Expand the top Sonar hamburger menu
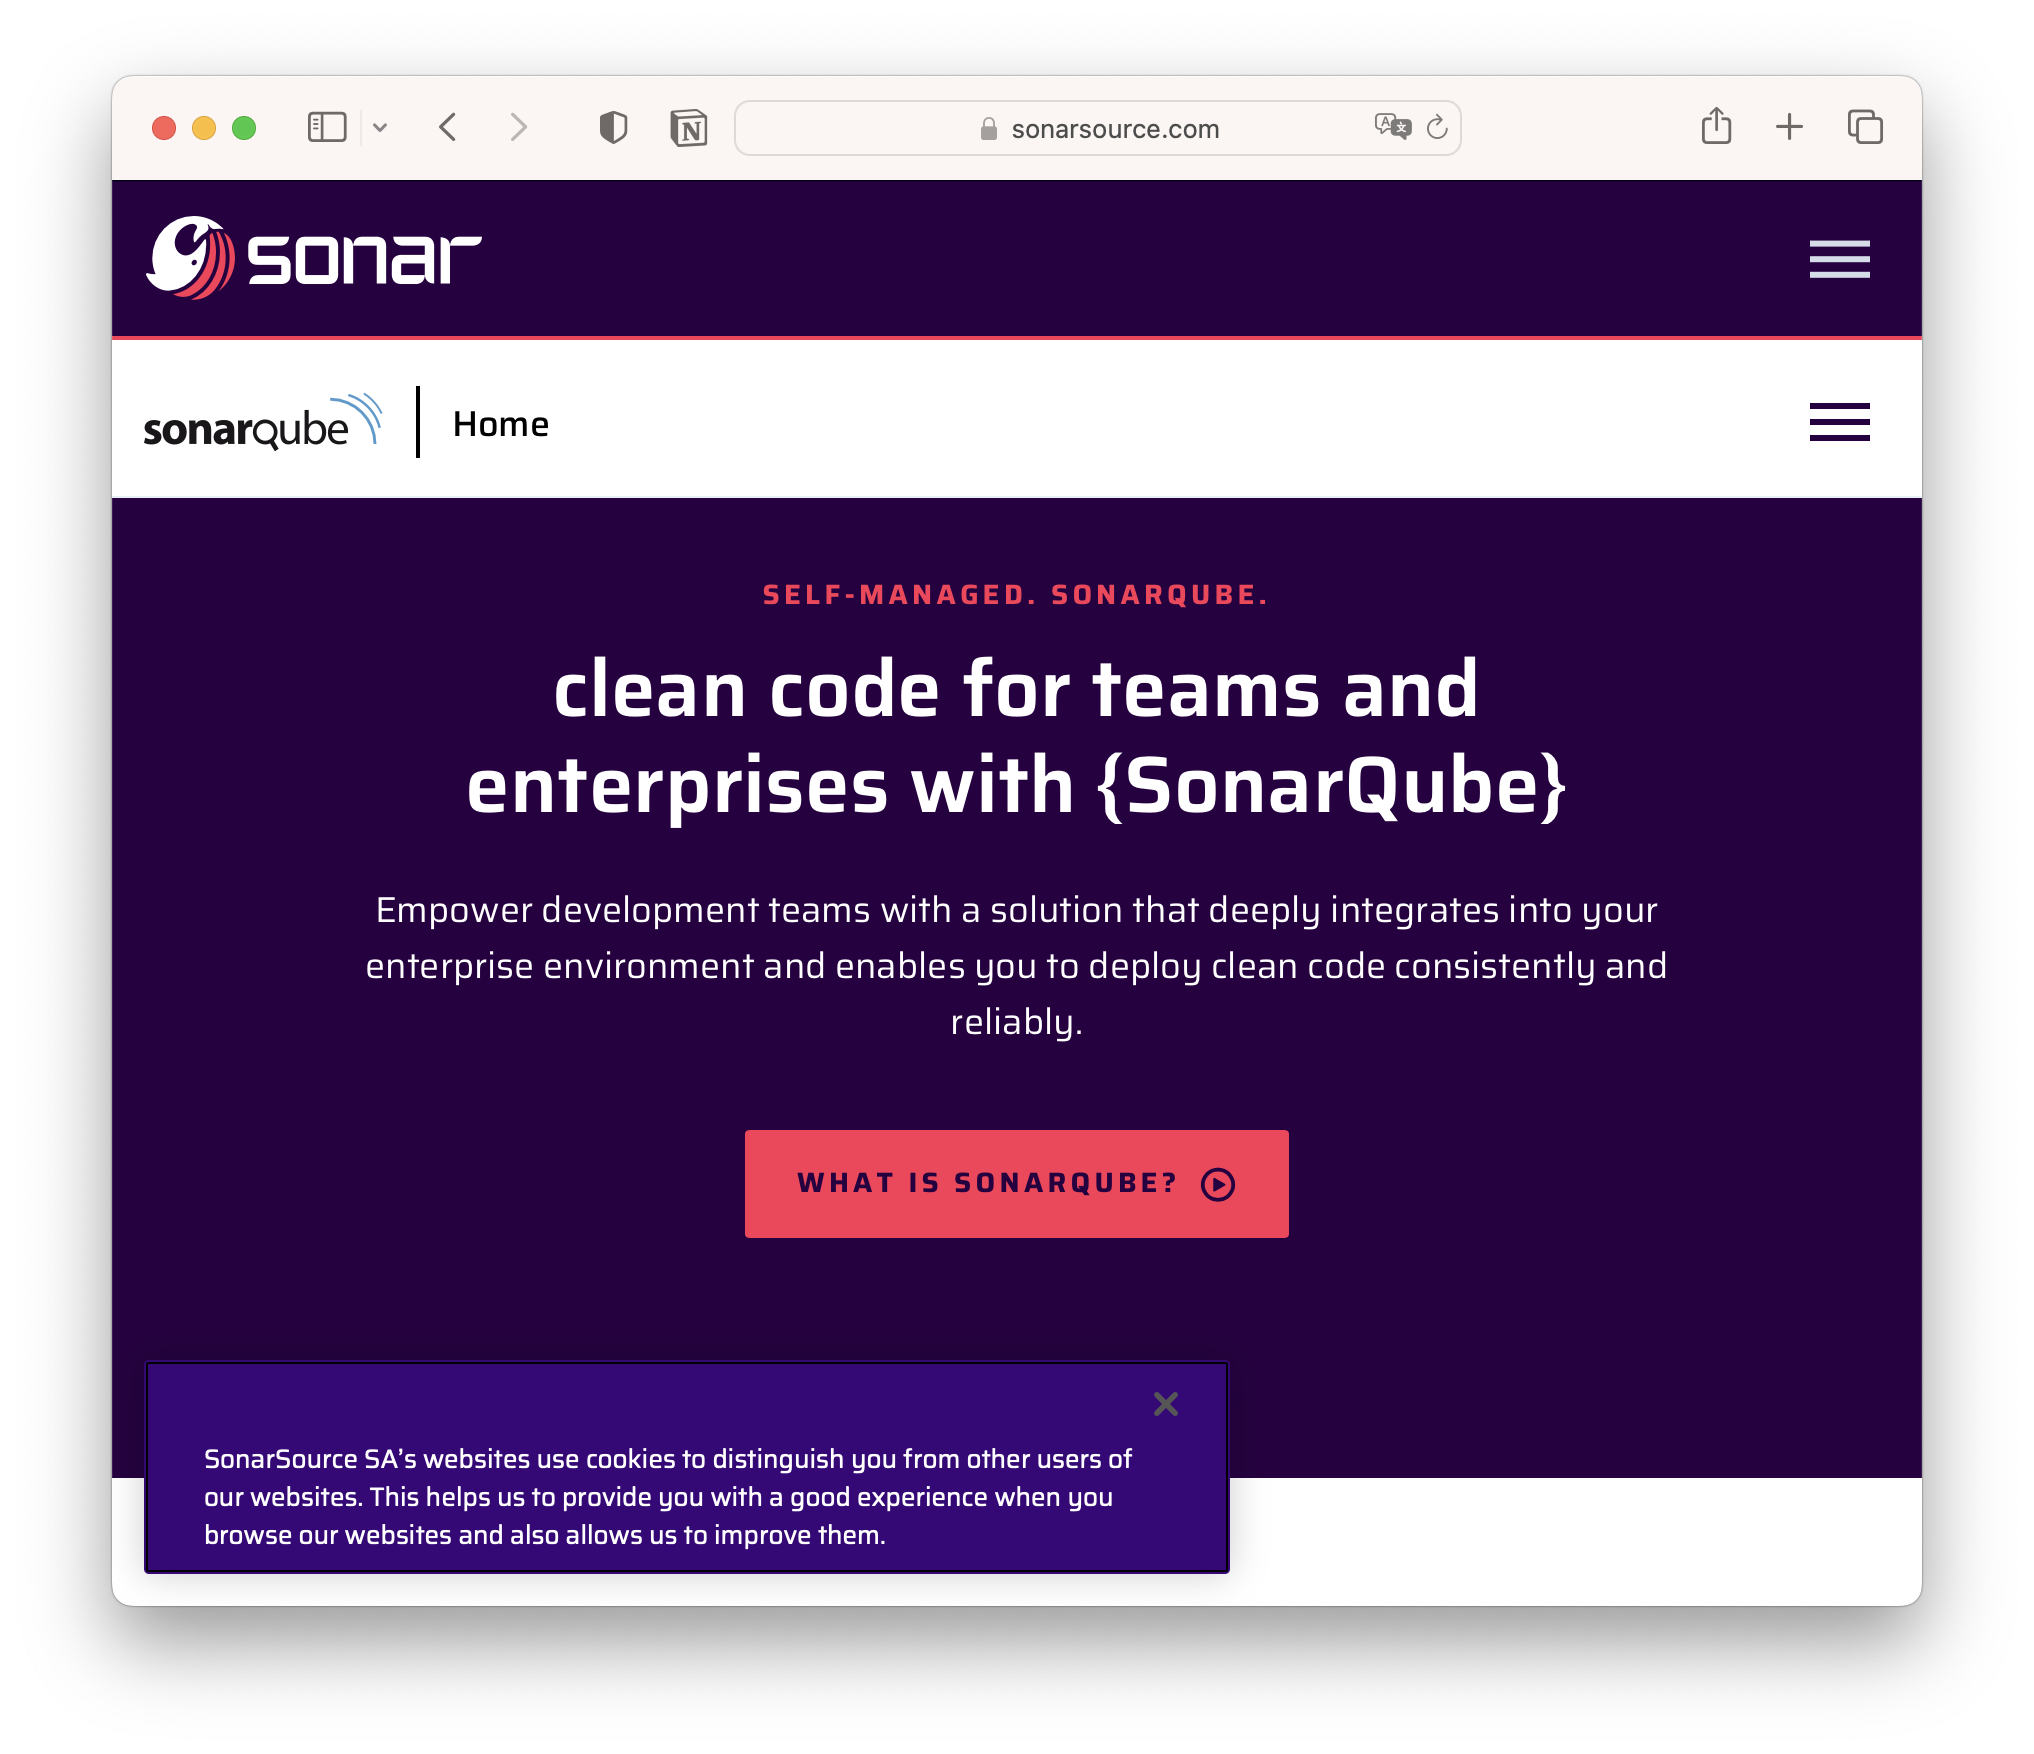This screenshot has width=2034, height=1754. (x=1839, y=259)
